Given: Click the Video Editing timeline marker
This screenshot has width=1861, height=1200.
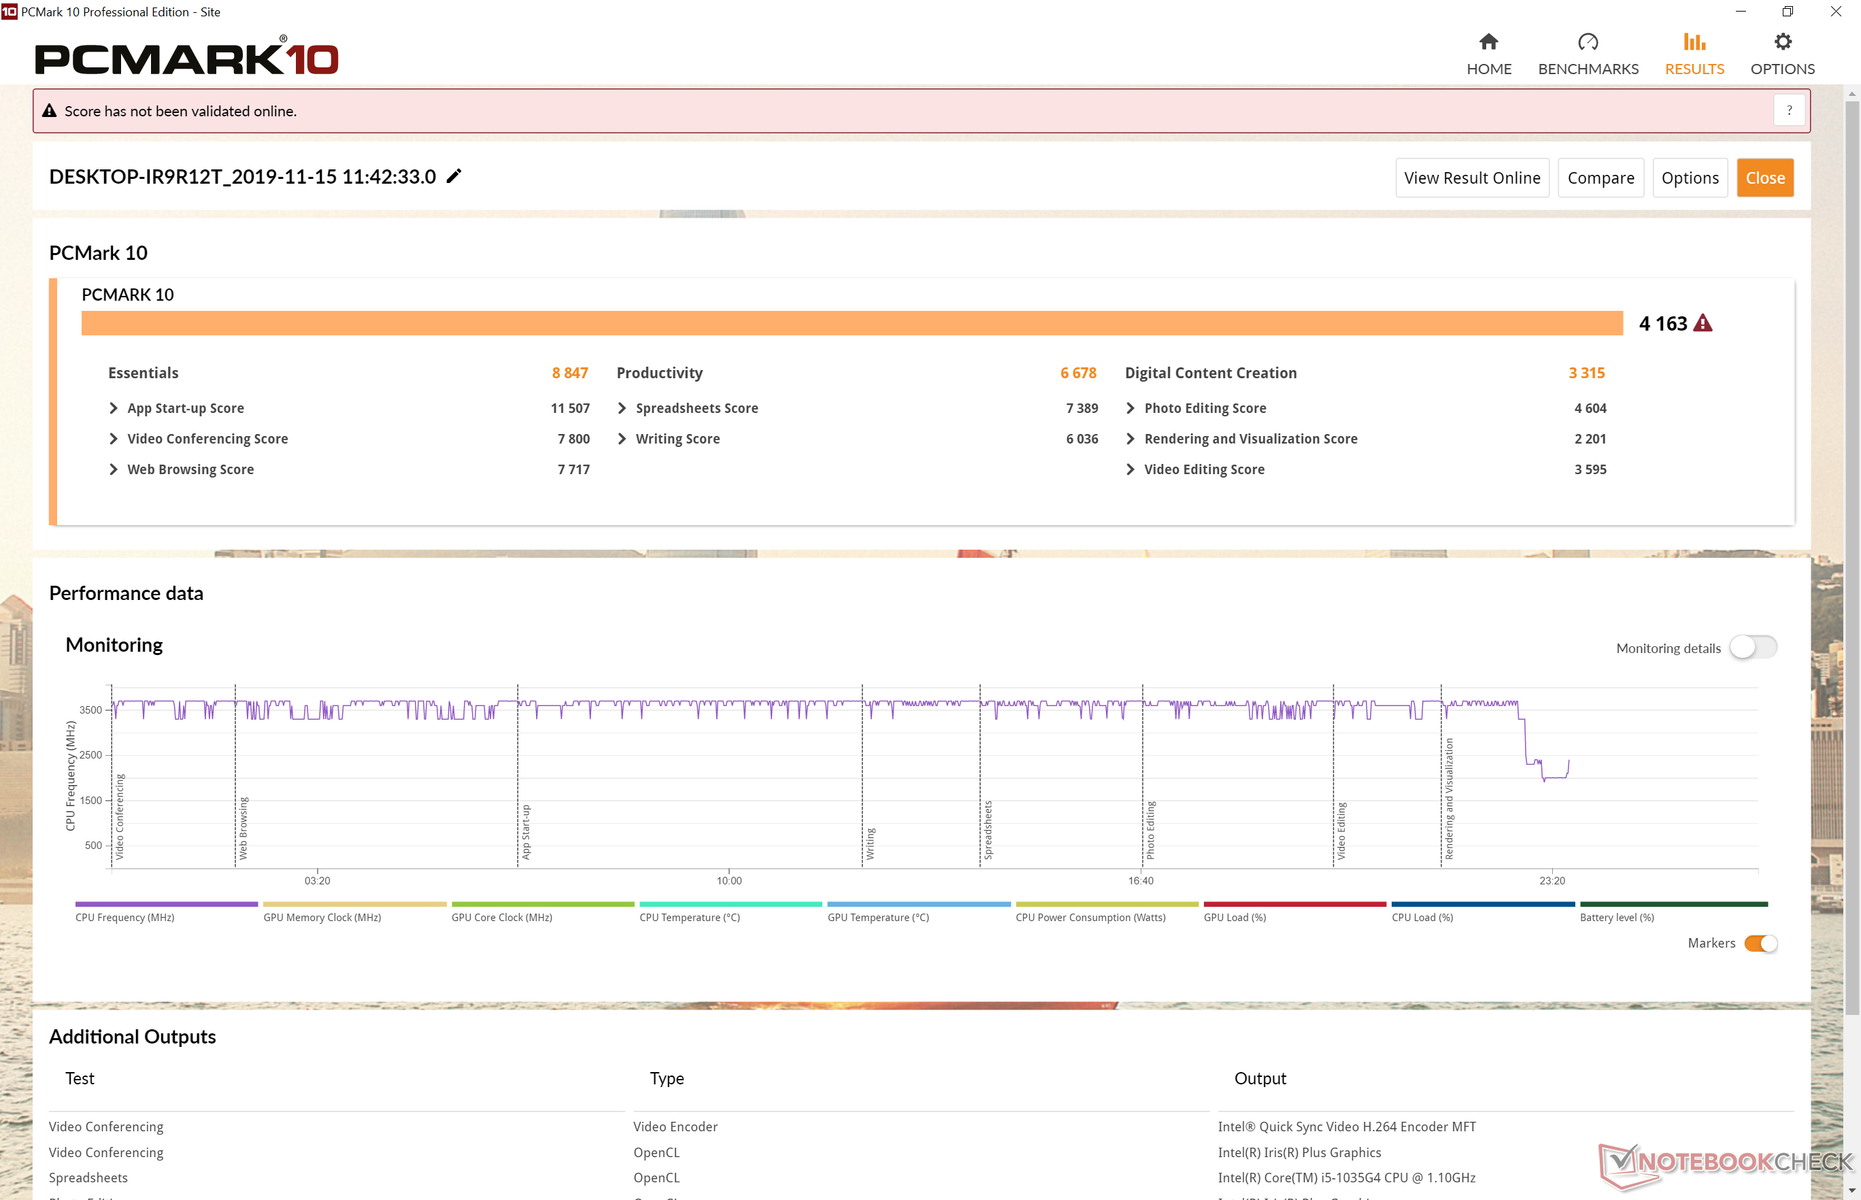Looking at the screenshot, I should 1341,831.
